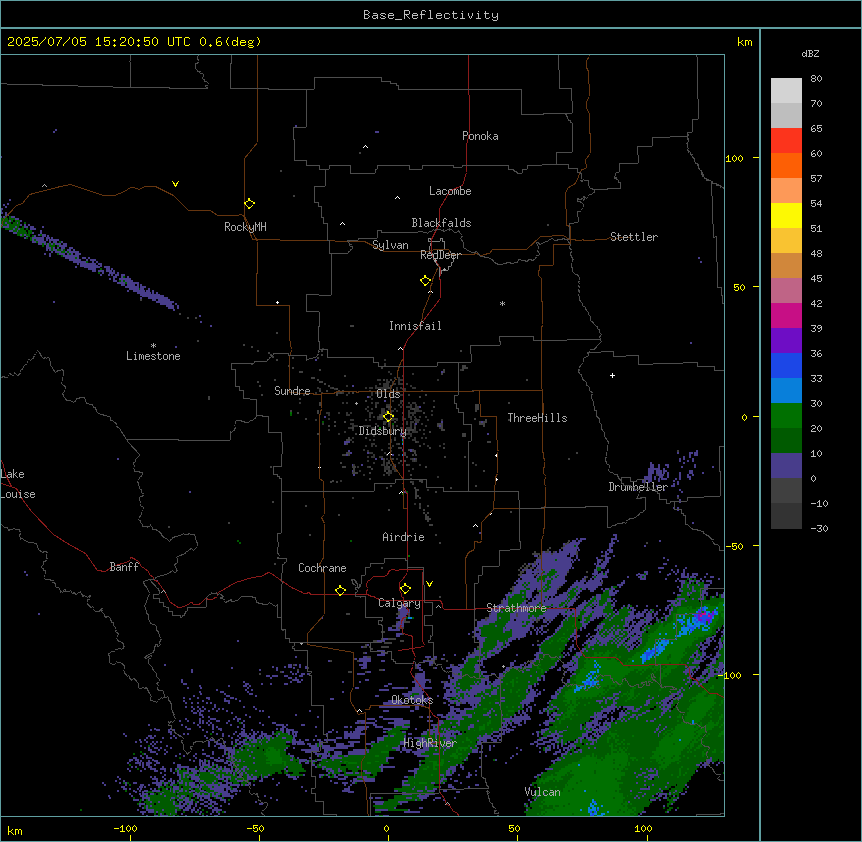Click the Sylvan label
Image resolution: width=862 pixels, height=842 pixels.
point(390,245)
